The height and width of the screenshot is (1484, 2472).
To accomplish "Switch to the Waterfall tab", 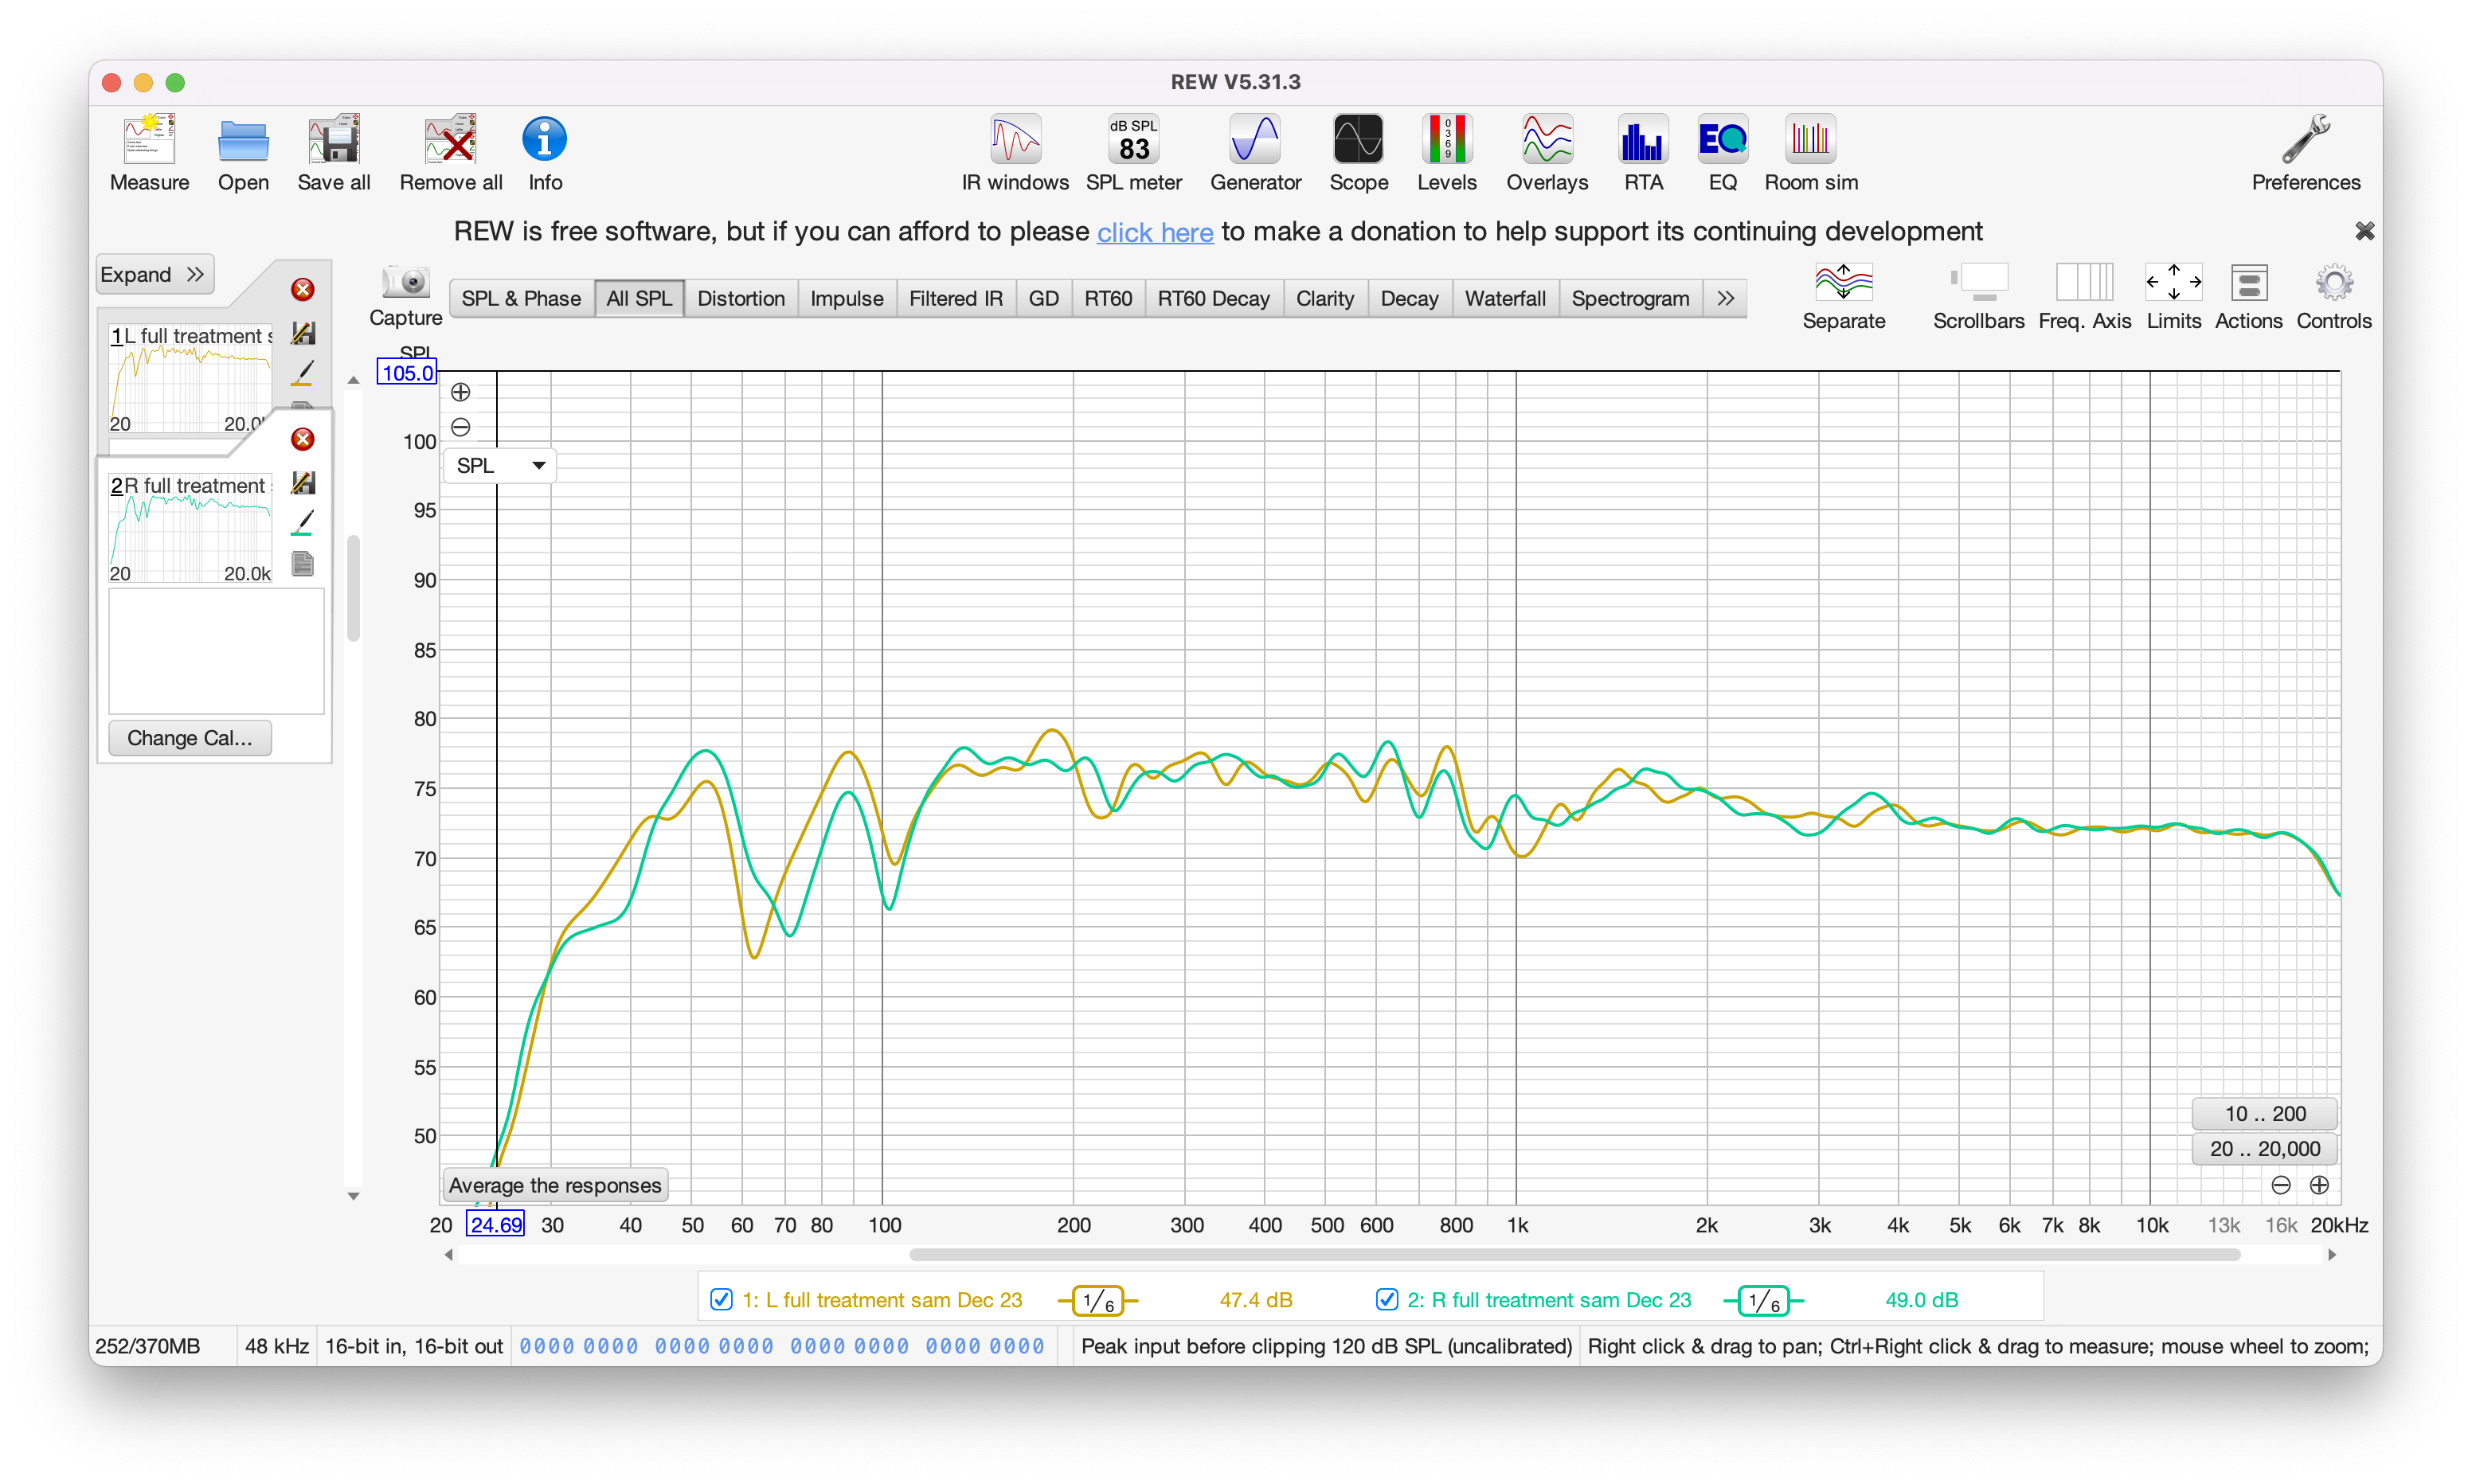I will coord(1504,298).
